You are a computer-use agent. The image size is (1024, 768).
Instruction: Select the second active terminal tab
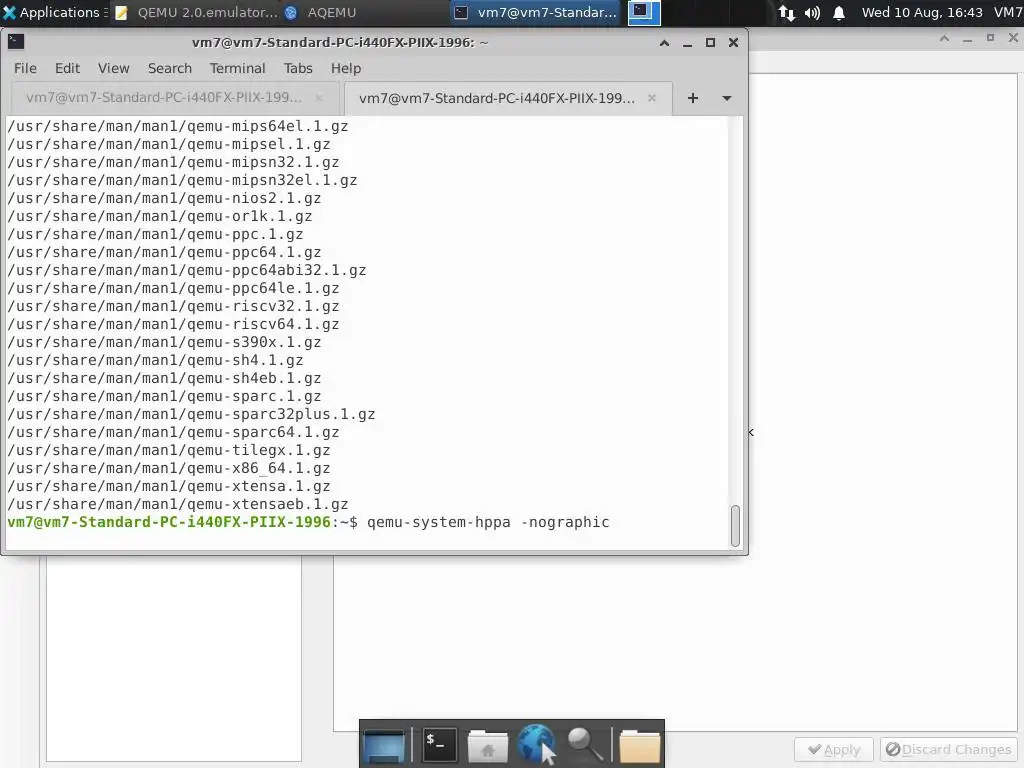[x=508, y=98]
